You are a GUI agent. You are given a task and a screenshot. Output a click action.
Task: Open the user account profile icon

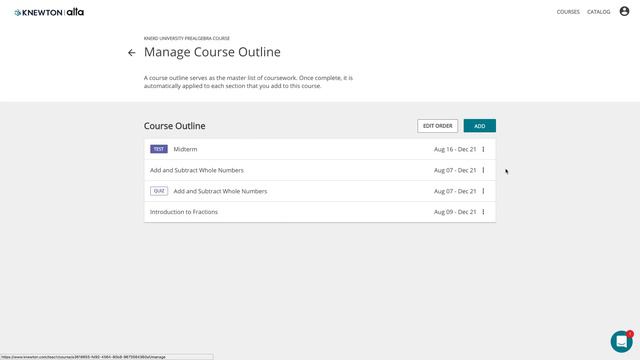click(624, 11)
